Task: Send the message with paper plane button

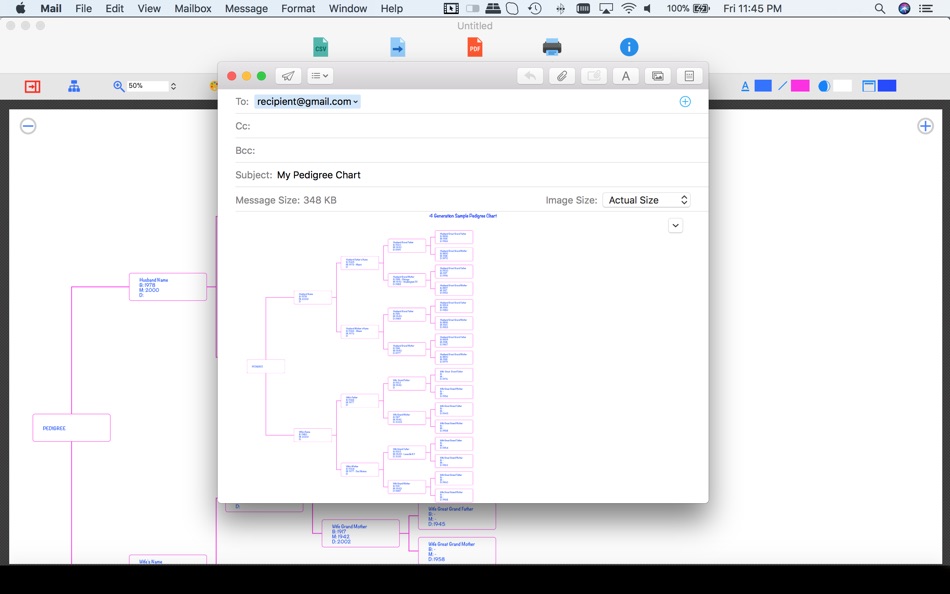Action: 288,76
